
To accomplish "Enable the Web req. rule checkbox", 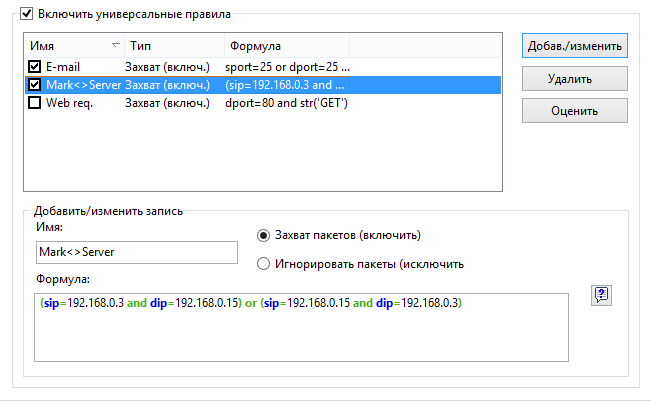I will 34,103.
